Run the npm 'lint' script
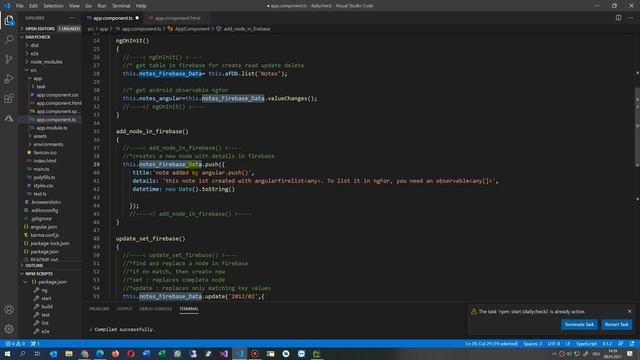 (45, 323)
